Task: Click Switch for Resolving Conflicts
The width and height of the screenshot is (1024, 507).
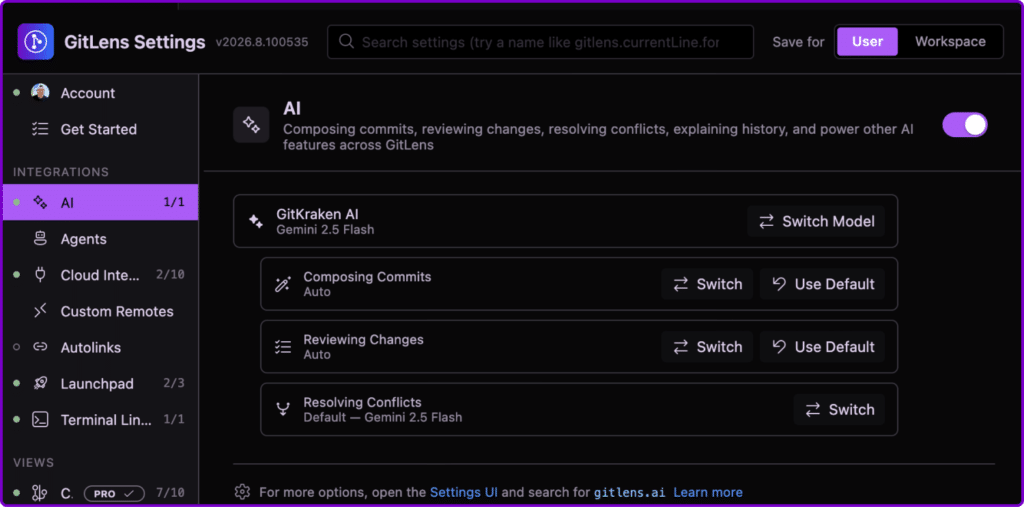Action: 839,410
